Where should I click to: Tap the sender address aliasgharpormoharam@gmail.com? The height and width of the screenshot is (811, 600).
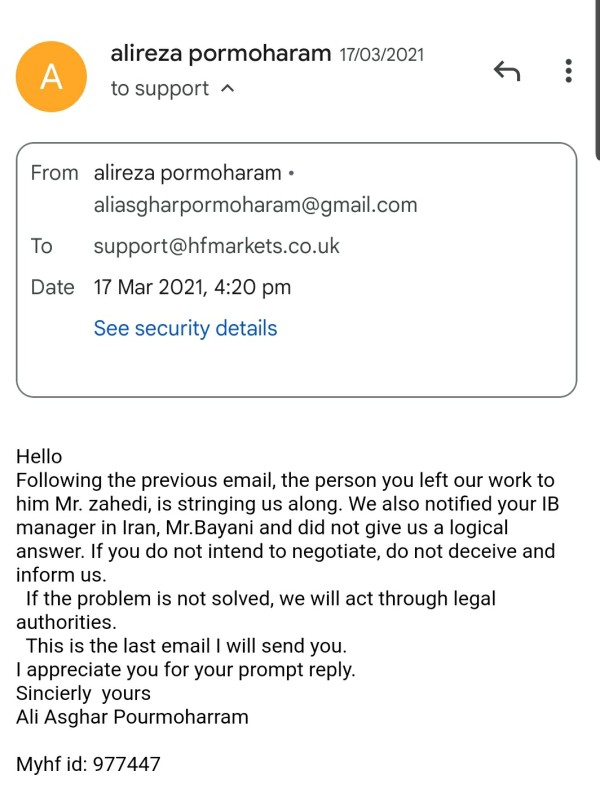click(x=255, y=206)
